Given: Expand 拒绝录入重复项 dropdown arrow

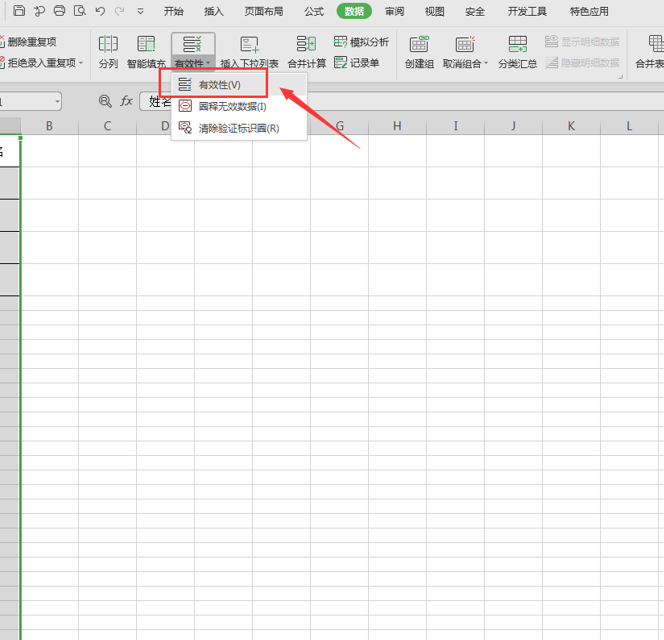Looking at the screenshot, I should click(x=81, y=63).
